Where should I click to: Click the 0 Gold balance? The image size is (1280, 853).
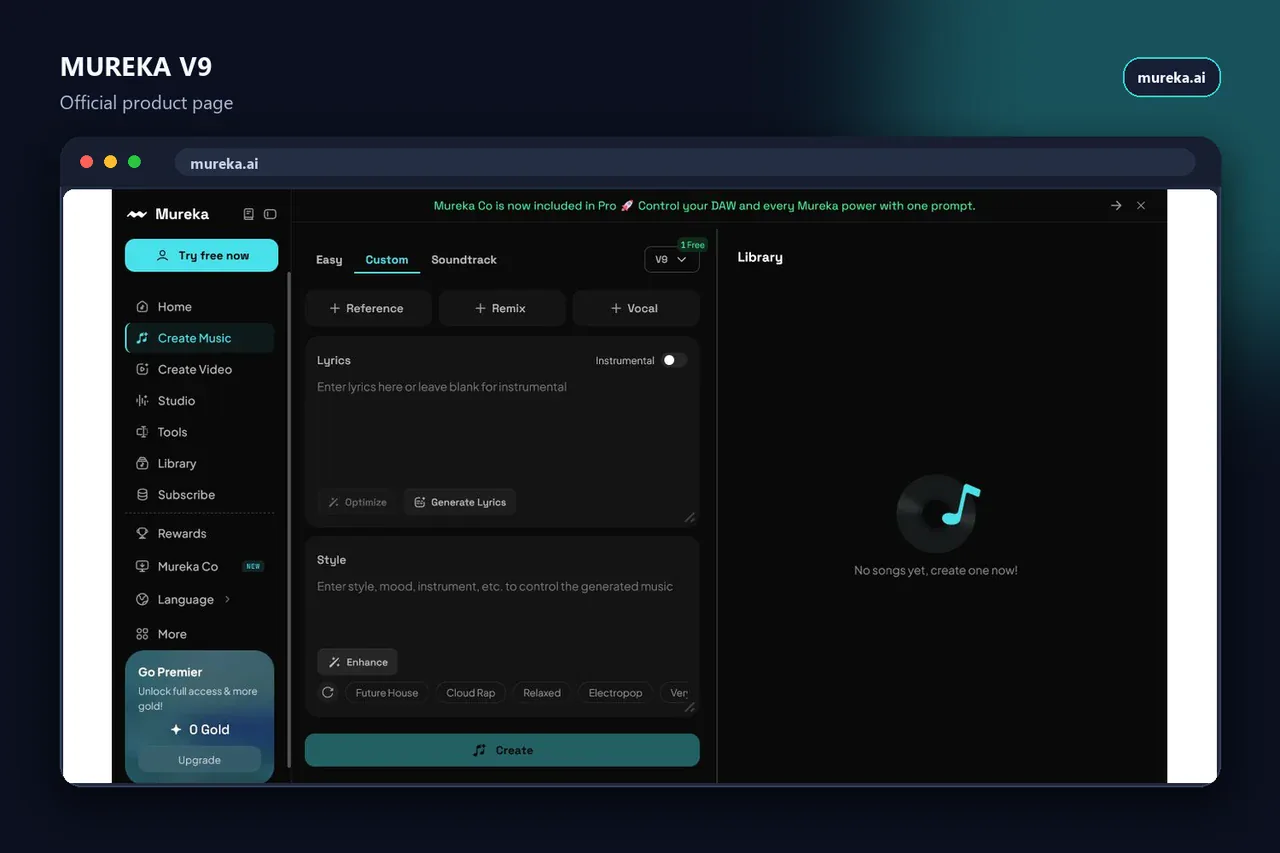tap(199, 730)
